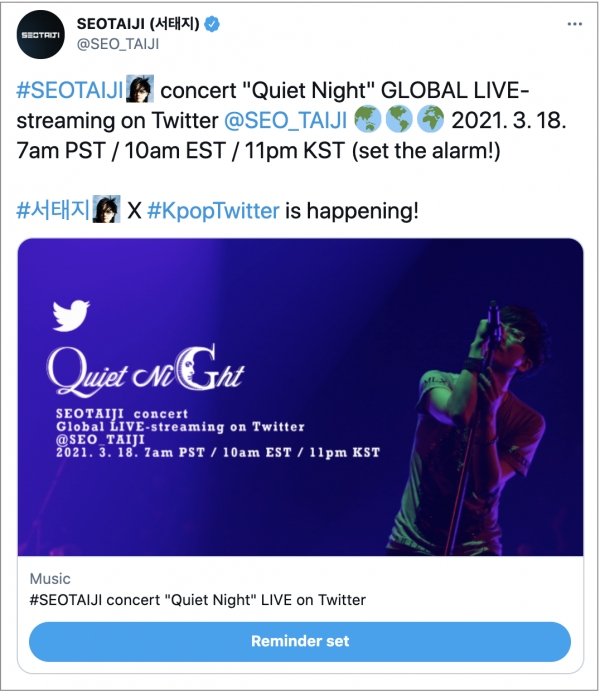
Task: Click the third globe emoji
Action: click(x=430, y=119)
